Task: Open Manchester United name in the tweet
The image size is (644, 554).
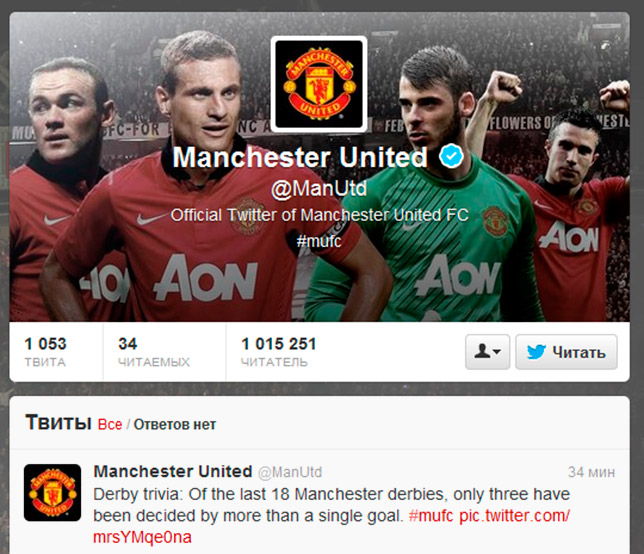Action: click(x=172, y=471)
